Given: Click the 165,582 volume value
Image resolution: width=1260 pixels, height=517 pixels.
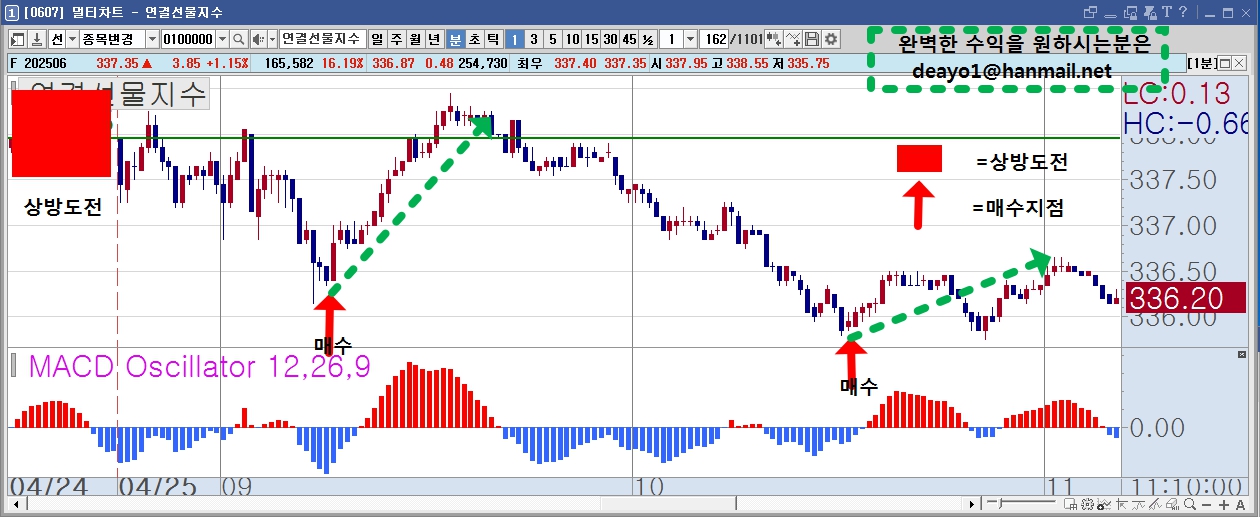Looking at the screenshot, I should click(x=289, y=63).
